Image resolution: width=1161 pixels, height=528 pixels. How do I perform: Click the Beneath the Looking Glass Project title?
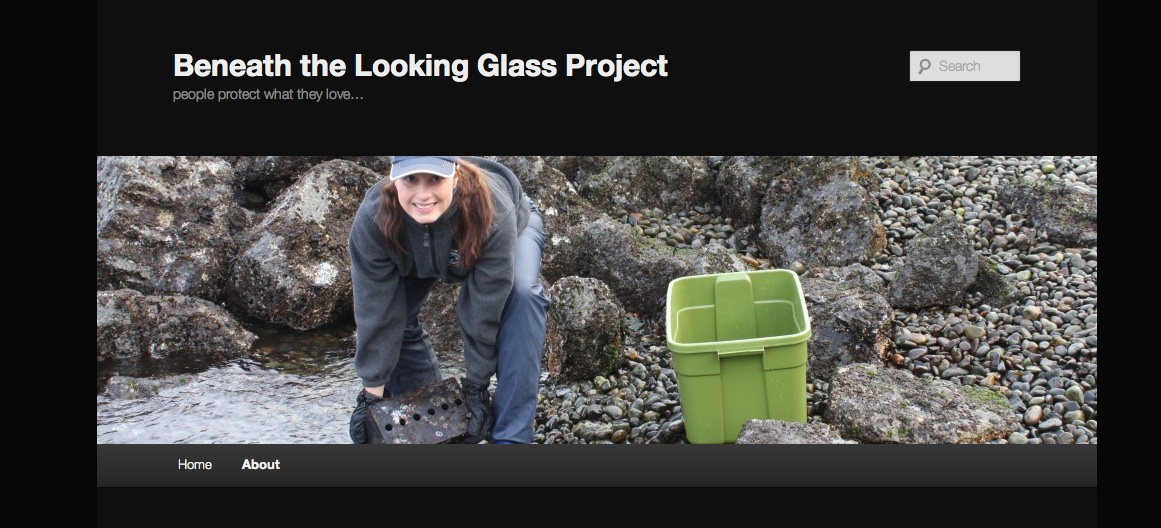pyautogui.click(x=420, y=66)
